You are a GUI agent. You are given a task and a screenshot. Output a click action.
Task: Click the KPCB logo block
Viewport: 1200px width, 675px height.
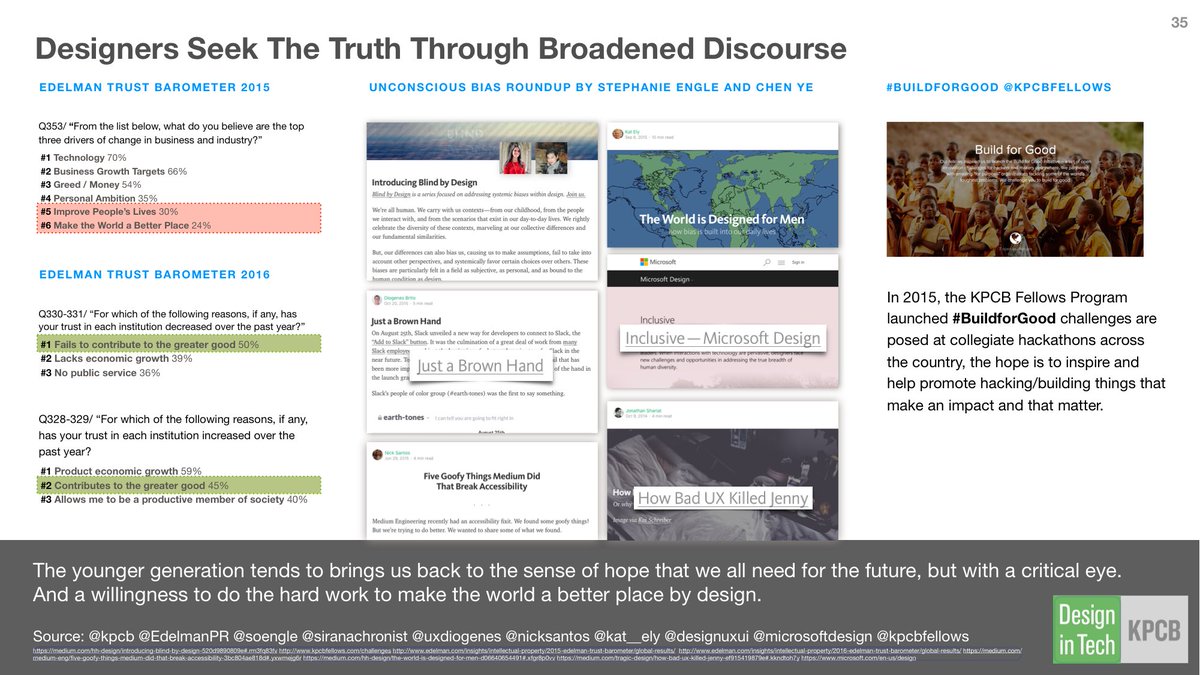[x=1152, y=629]
